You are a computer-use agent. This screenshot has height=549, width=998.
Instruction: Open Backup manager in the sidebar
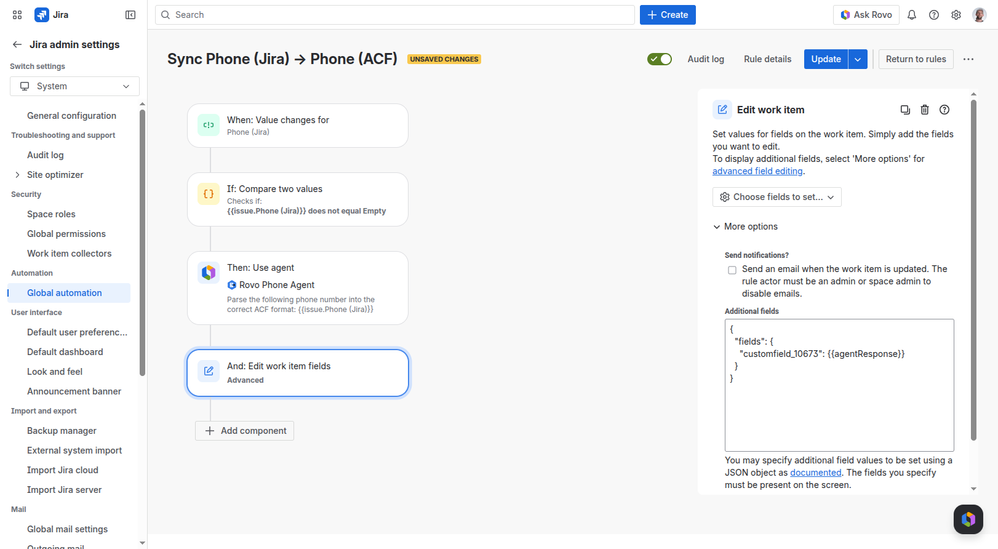tap(62, 431)
